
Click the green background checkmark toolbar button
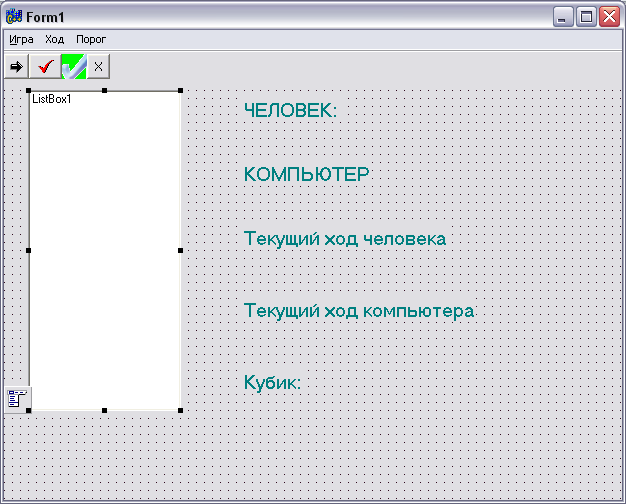(x=74, y=66)
